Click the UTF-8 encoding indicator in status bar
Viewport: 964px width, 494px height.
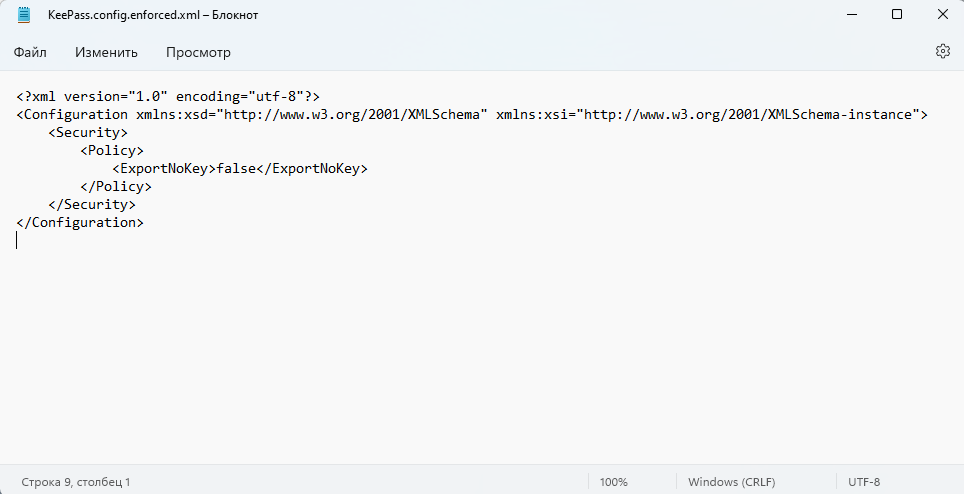[x=864, y=482]
